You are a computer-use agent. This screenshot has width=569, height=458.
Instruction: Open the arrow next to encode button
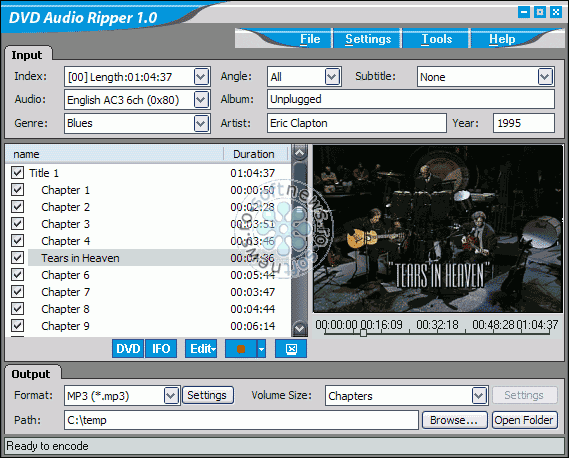pos(261,349)
